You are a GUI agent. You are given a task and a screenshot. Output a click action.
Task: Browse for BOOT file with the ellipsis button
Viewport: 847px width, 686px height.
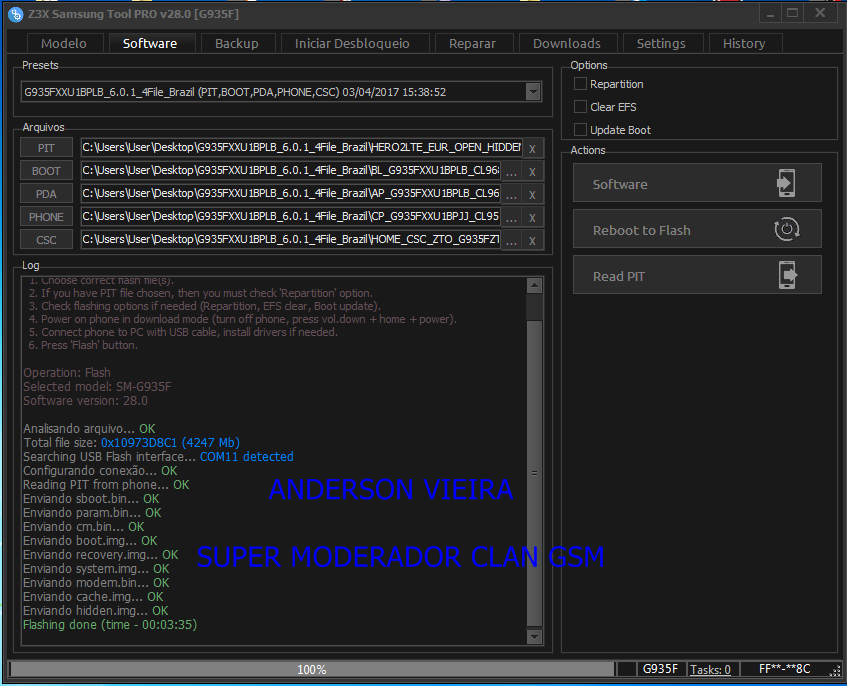(511, 172)
